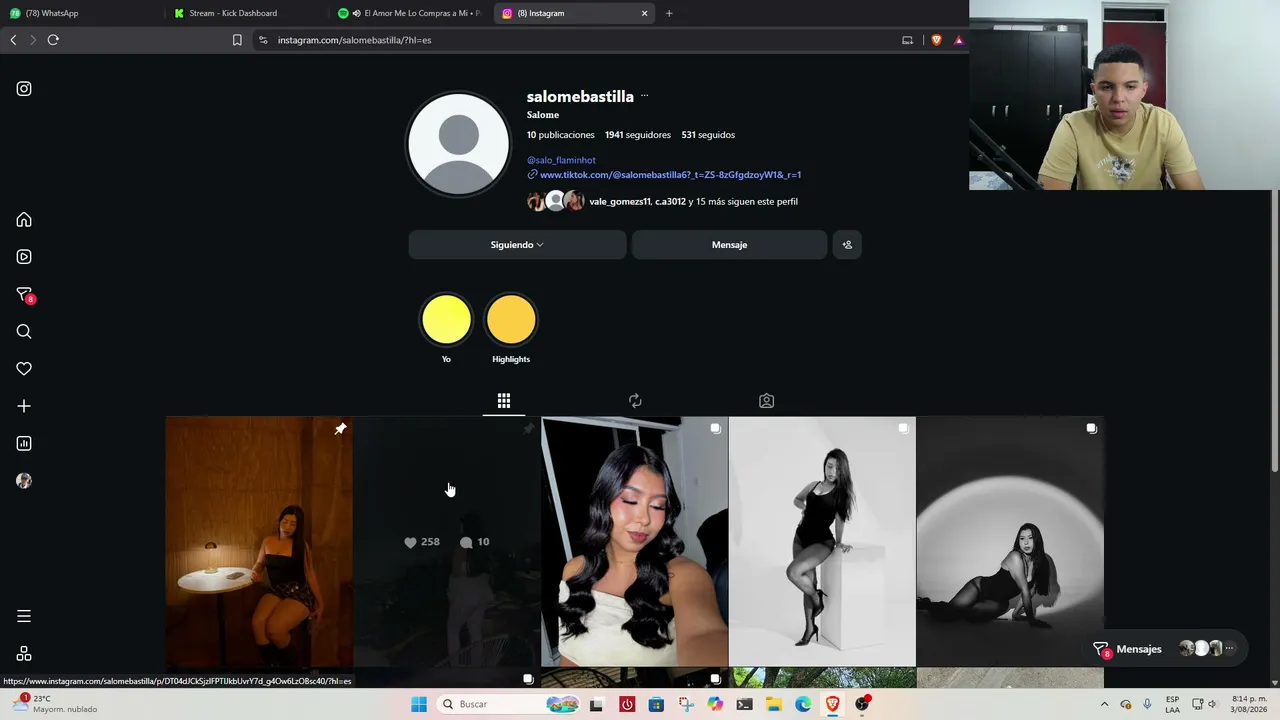Open the mutual followers 'siguen este perfil' link
Image resolution: width=1280 pixels, height=720 pixels.
[693, 202]
